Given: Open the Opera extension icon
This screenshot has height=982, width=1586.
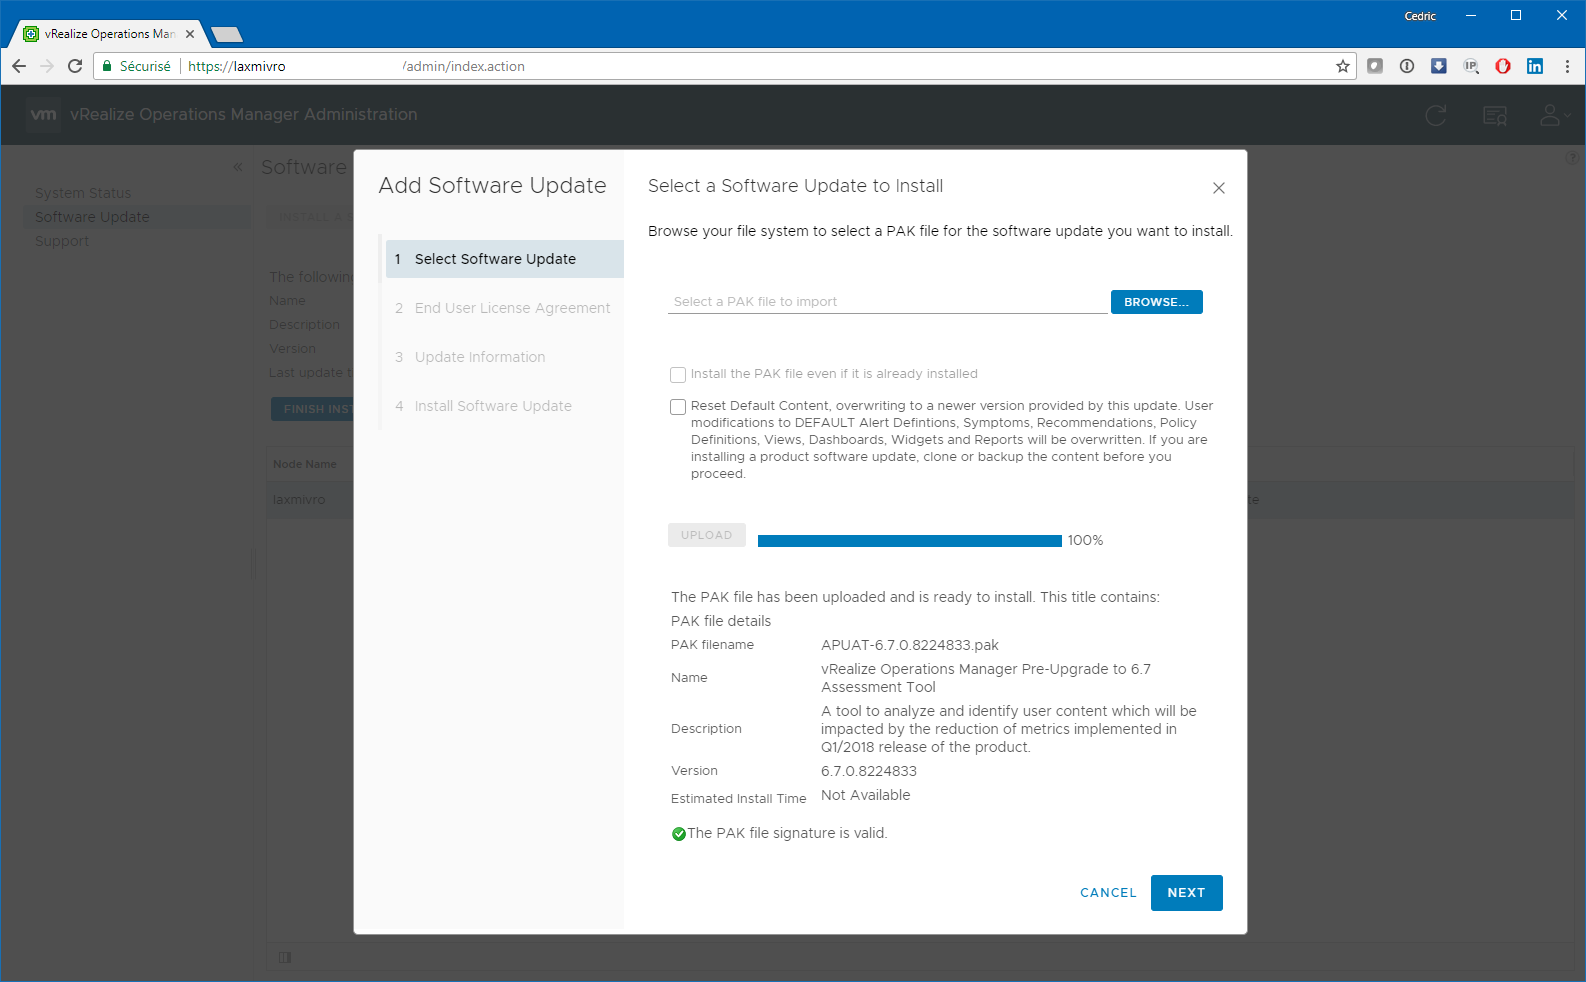Looking at the screenshot, I should pos(1502,66).
